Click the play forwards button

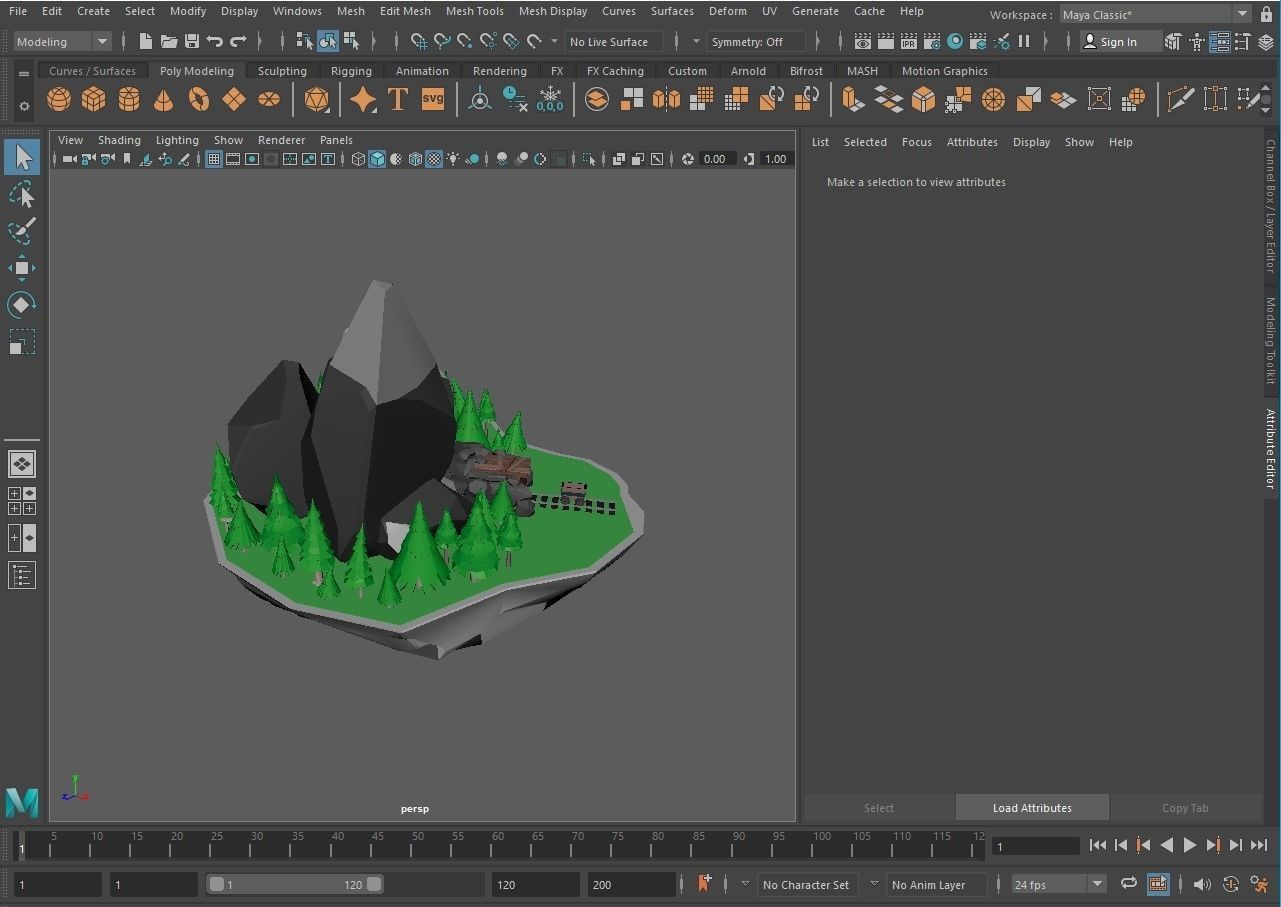tap(1190, 846)
